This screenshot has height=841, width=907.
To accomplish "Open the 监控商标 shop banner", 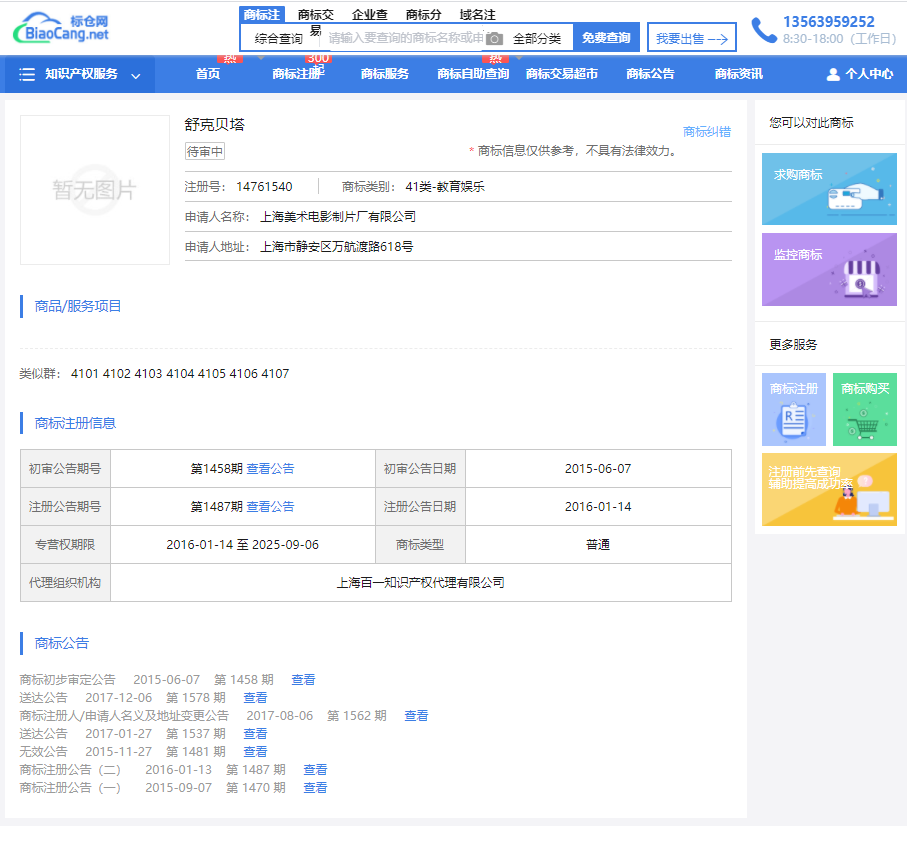I will 829,269.
